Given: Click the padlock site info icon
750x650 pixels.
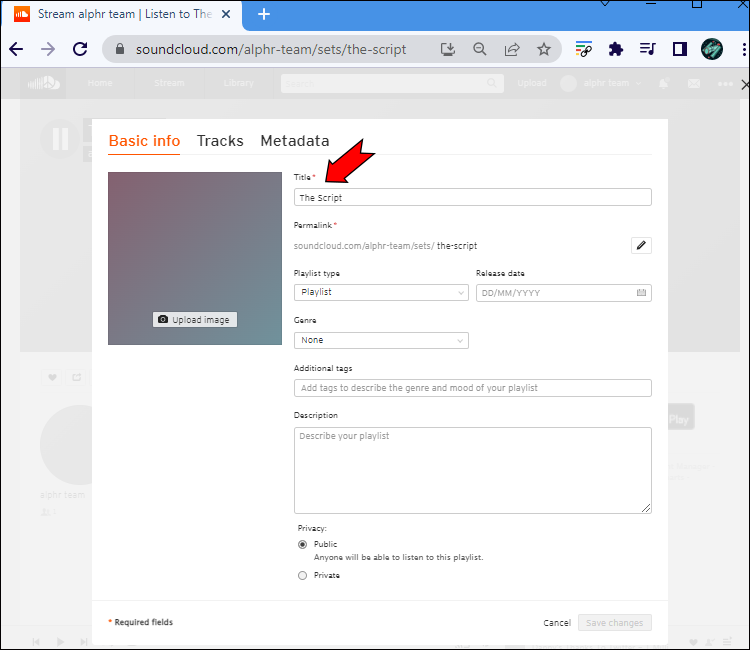Looking at the screenshot, I should point(120,49).
